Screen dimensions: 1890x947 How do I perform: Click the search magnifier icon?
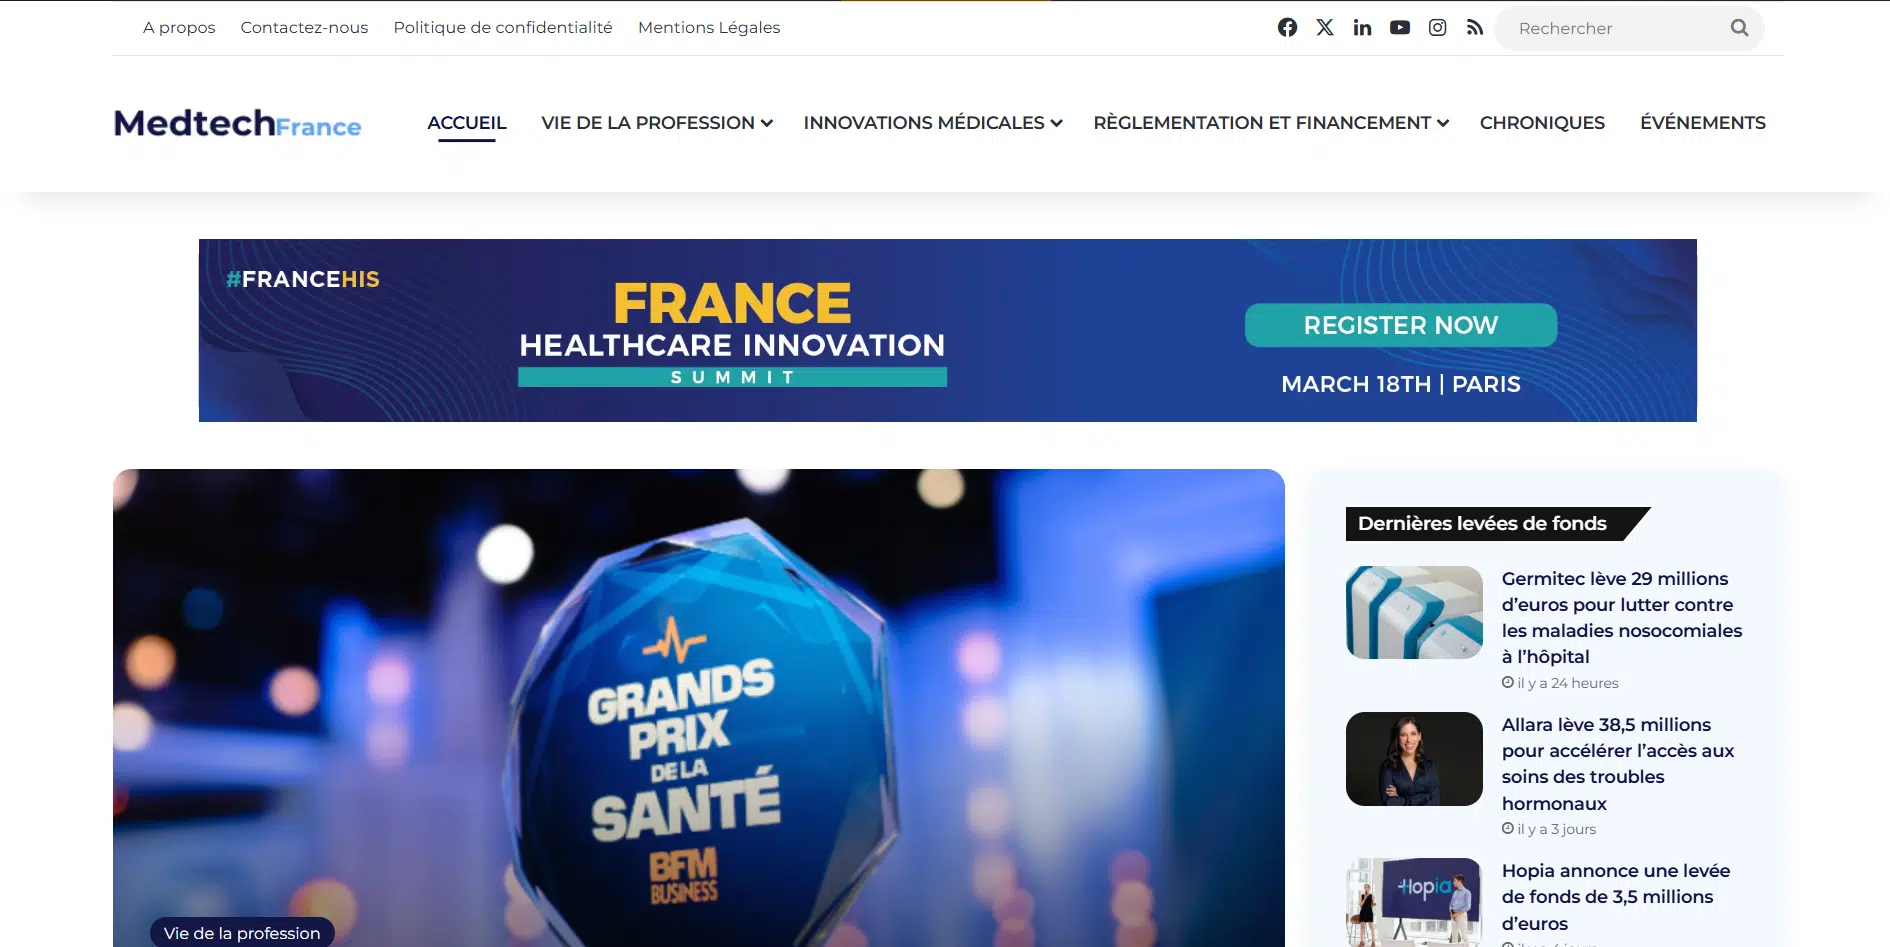coord(1740,28)
